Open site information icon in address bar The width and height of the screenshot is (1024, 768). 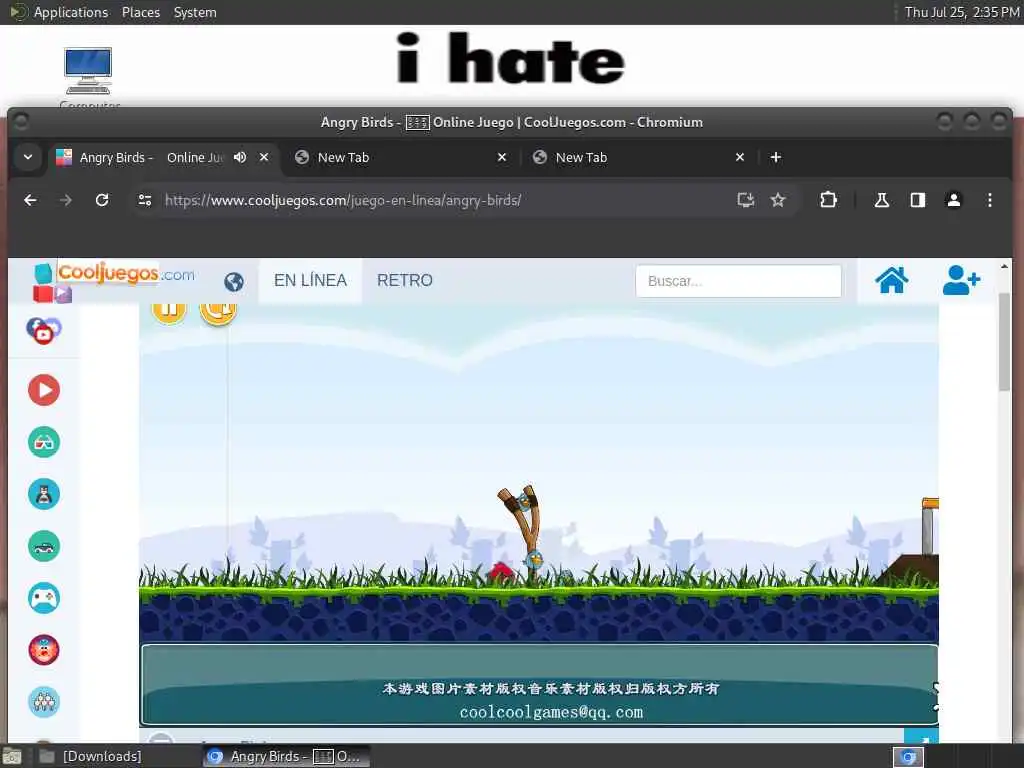coord(145,200)
